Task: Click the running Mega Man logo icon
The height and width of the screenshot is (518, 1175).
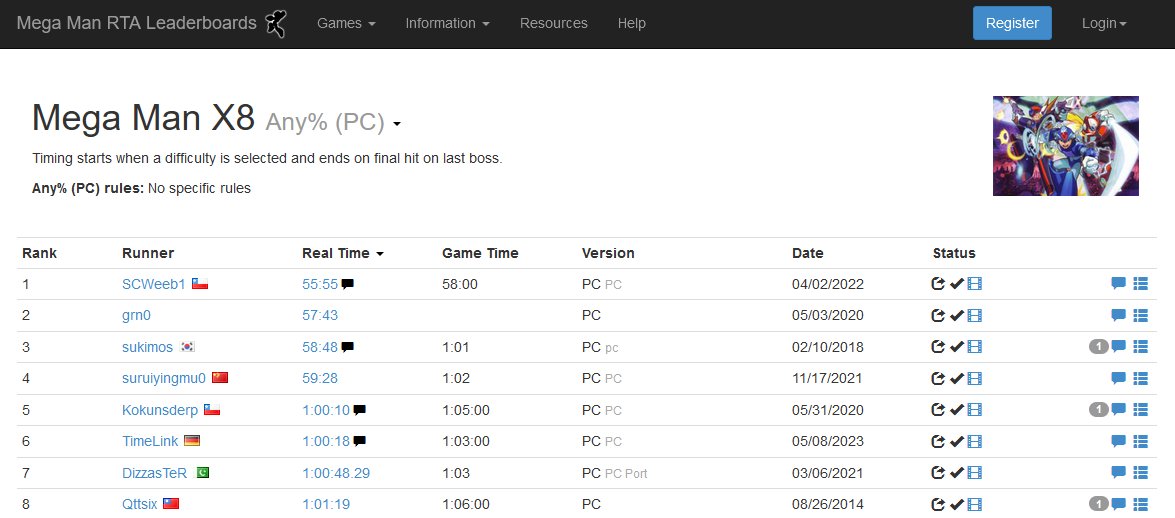Action: point(277,24)
